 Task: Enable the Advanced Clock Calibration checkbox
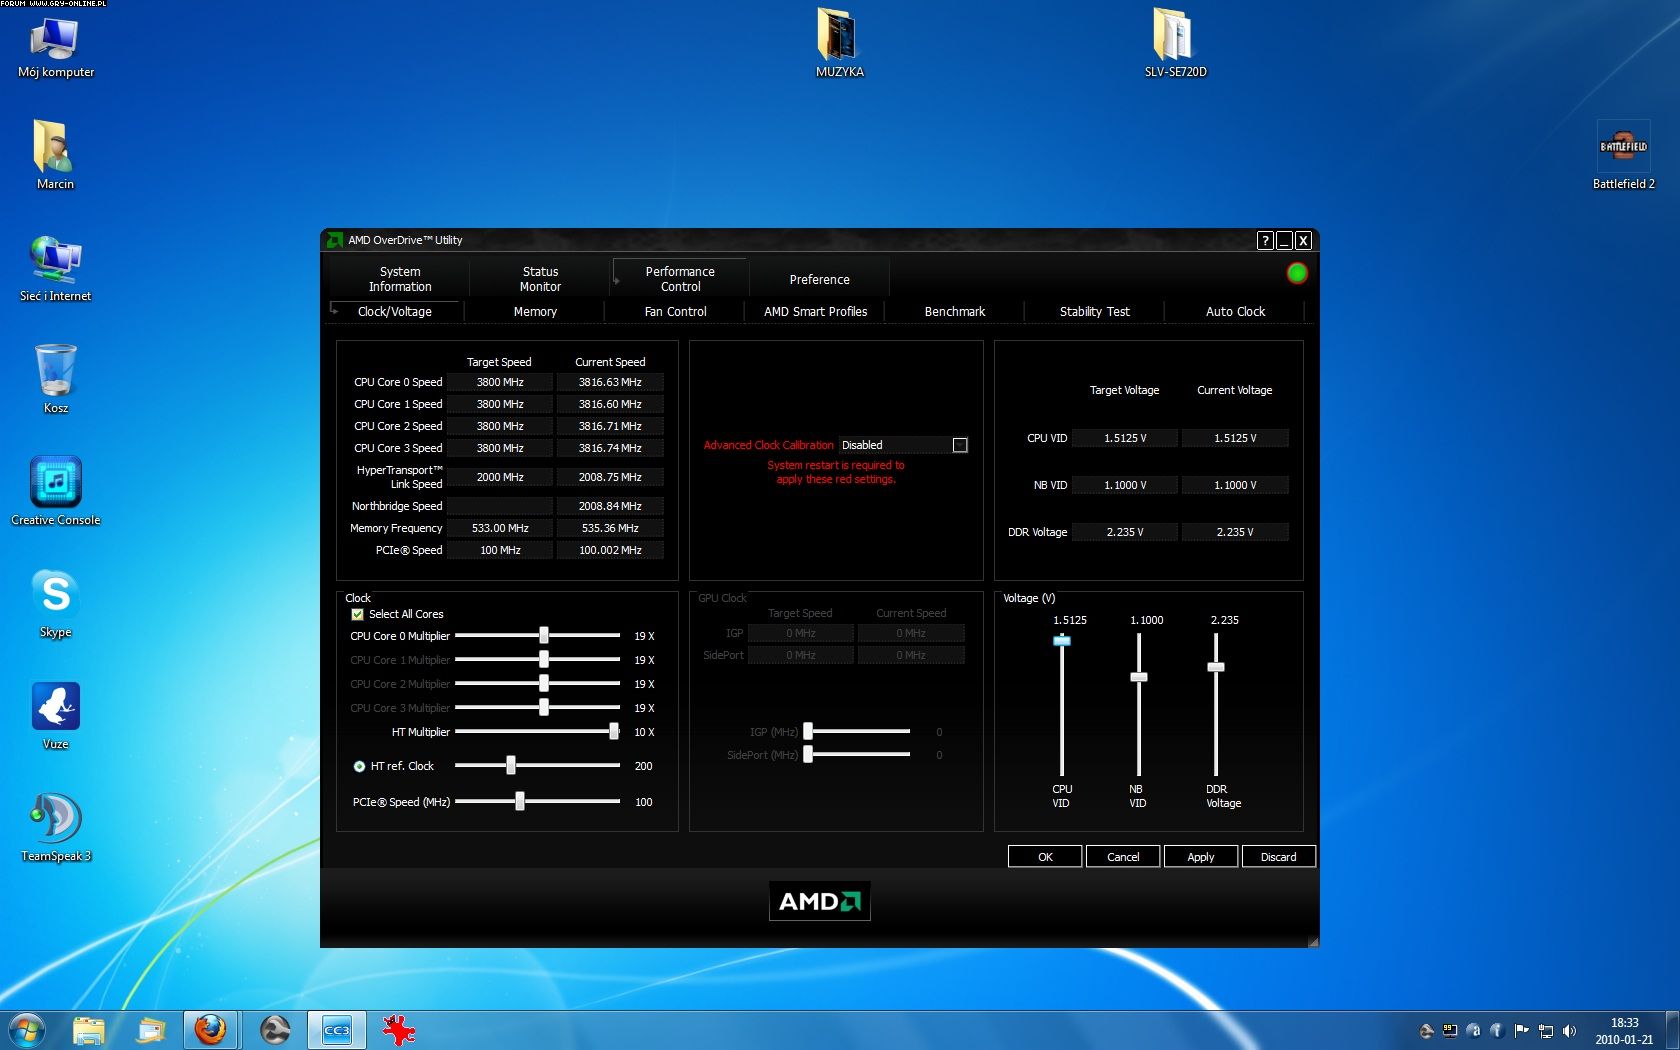coord(960,445)
